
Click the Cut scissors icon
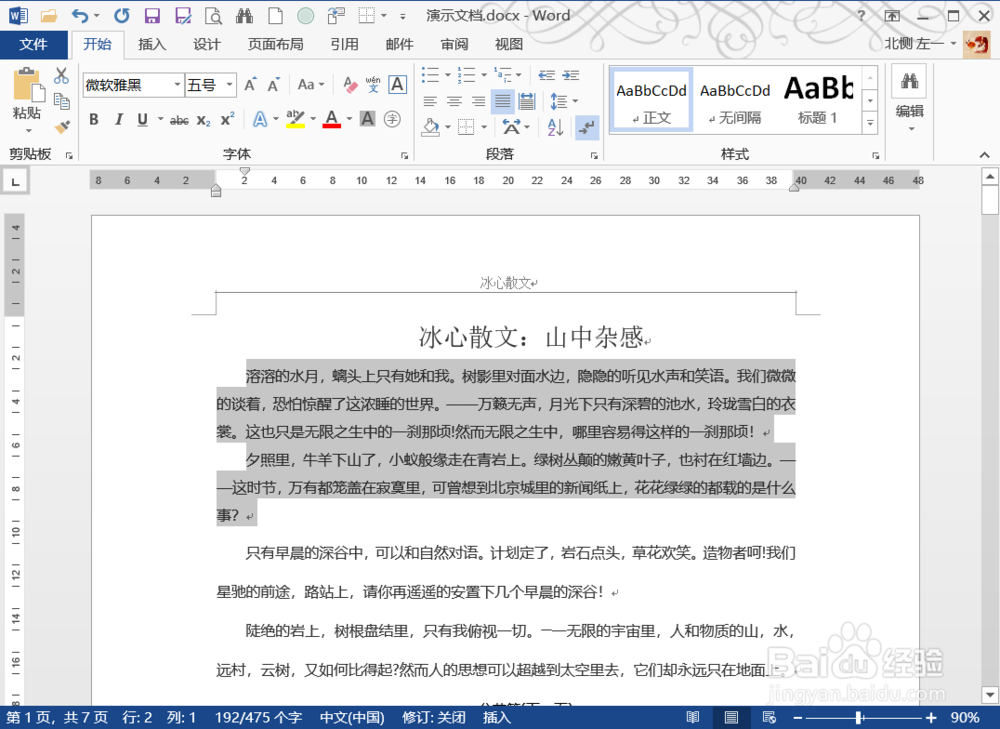click(61, 76)
